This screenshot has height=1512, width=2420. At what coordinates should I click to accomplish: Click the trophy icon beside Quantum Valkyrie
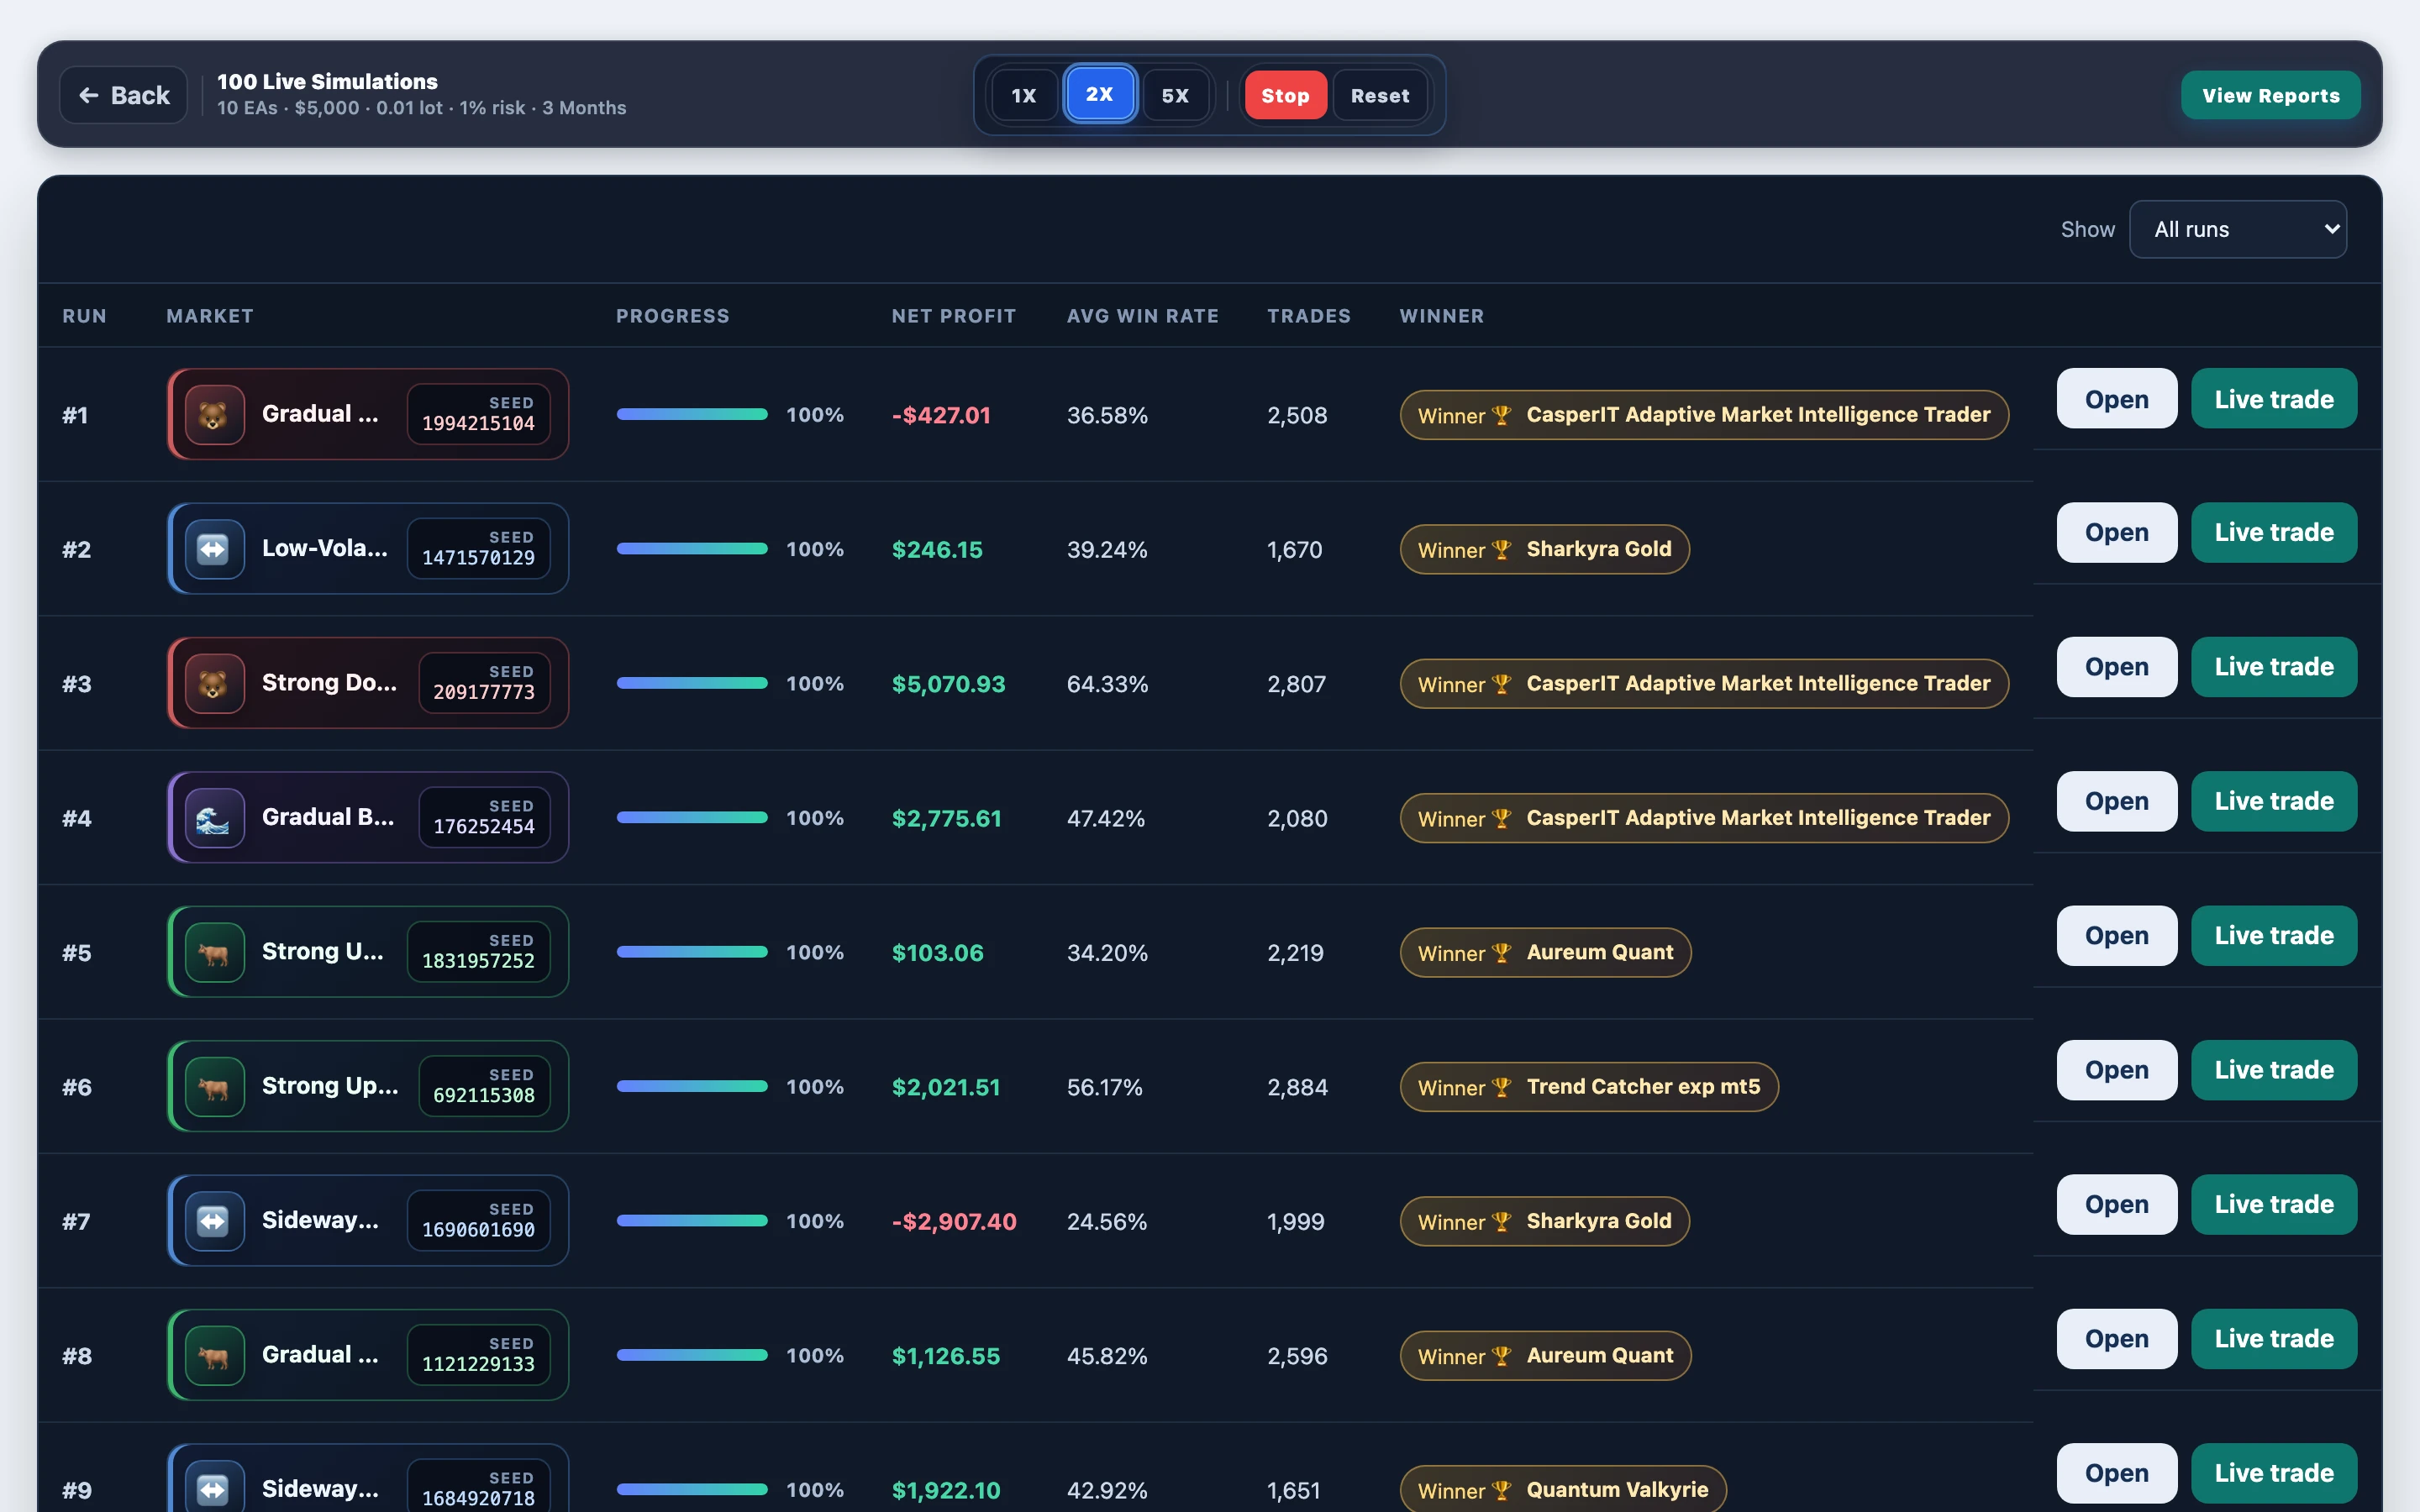click(1501, 1490)
